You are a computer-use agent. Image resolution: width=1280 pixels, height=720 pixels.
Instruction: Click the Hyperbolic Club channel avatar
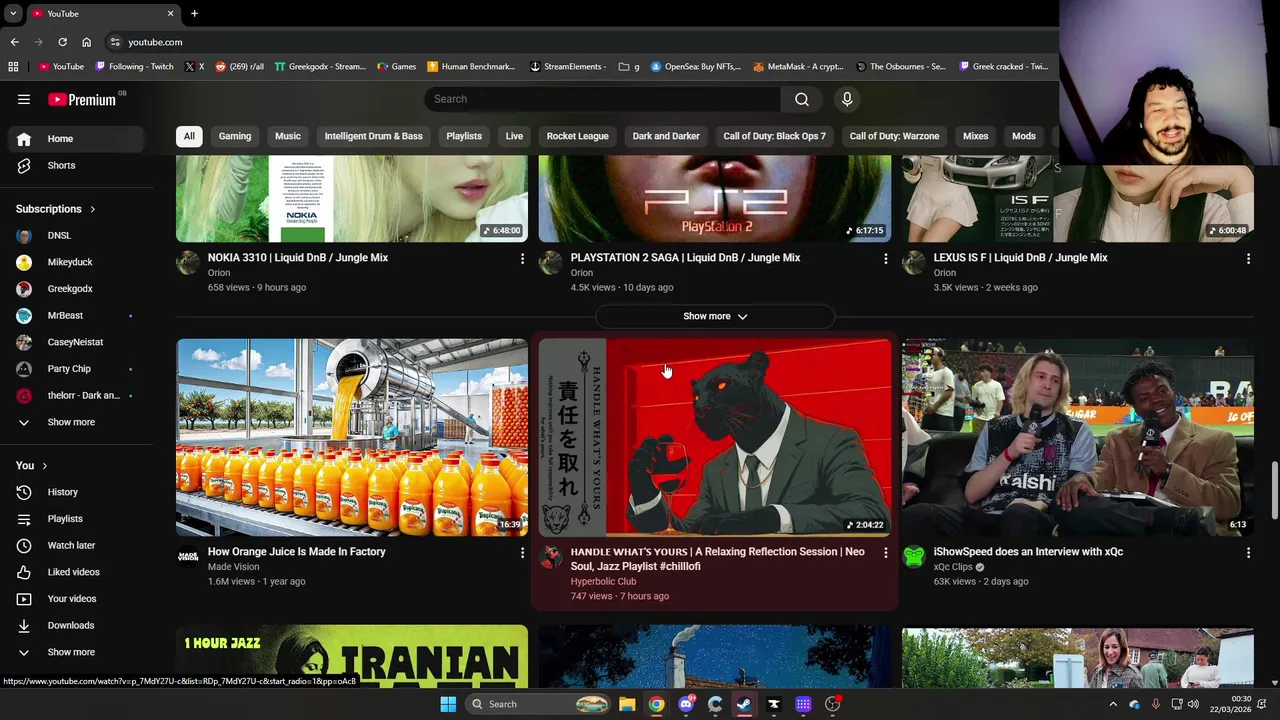(551, 557)
